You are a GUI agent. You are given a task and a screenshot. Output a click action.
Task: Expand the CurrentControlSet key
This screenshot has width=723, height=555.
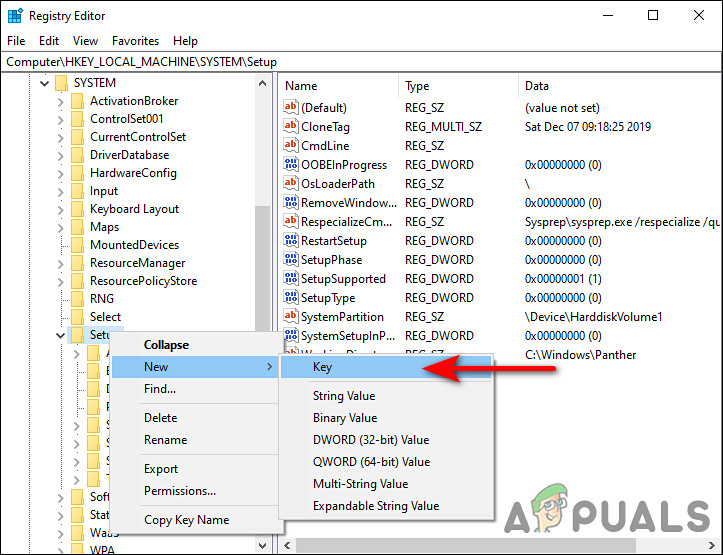pyautogui.click(x=60, y=137)
